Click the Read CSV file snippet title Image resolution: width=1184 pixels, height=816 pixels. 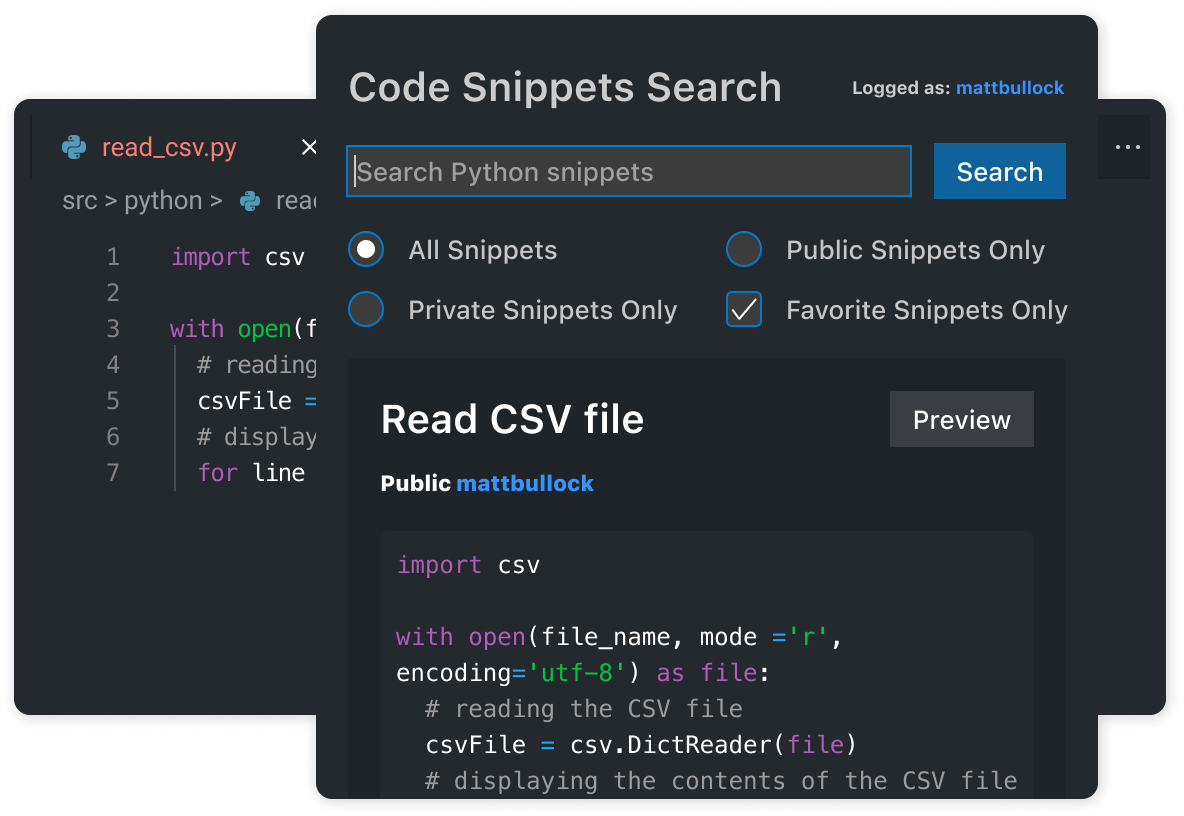tap(512, 419)
